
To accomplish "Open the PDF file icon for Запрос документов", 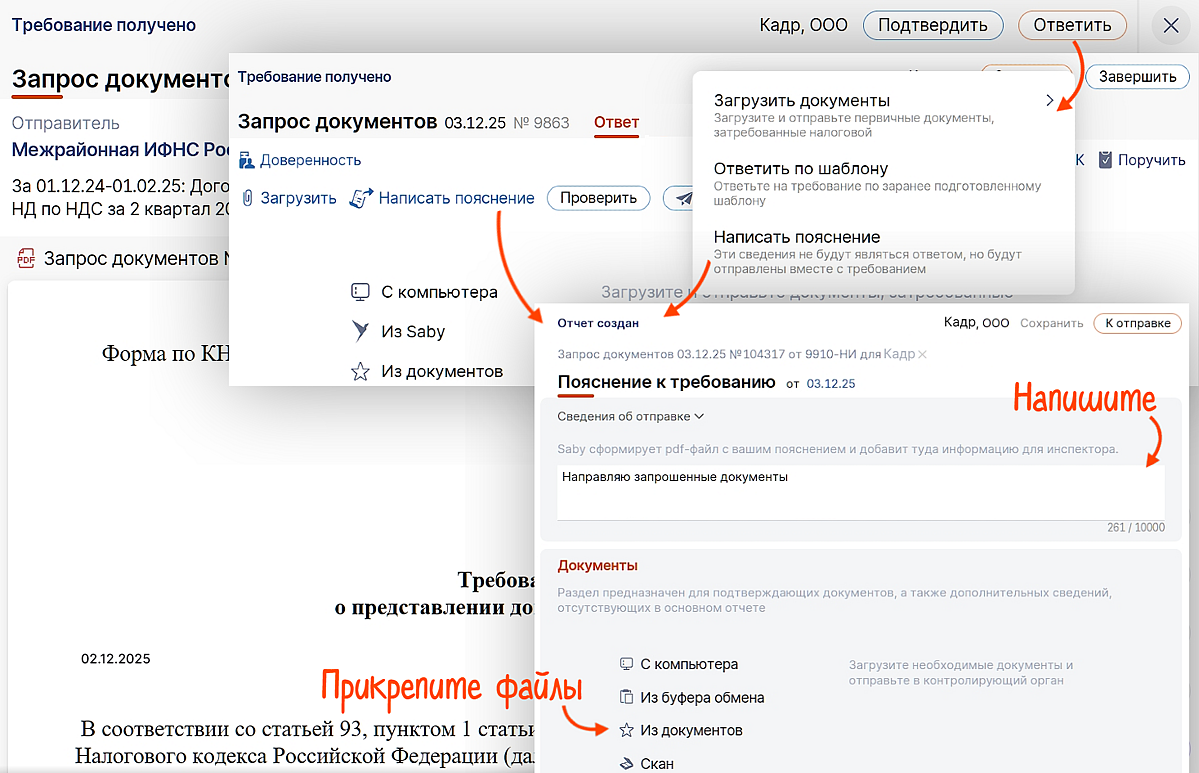I will (x=26, y=259).
